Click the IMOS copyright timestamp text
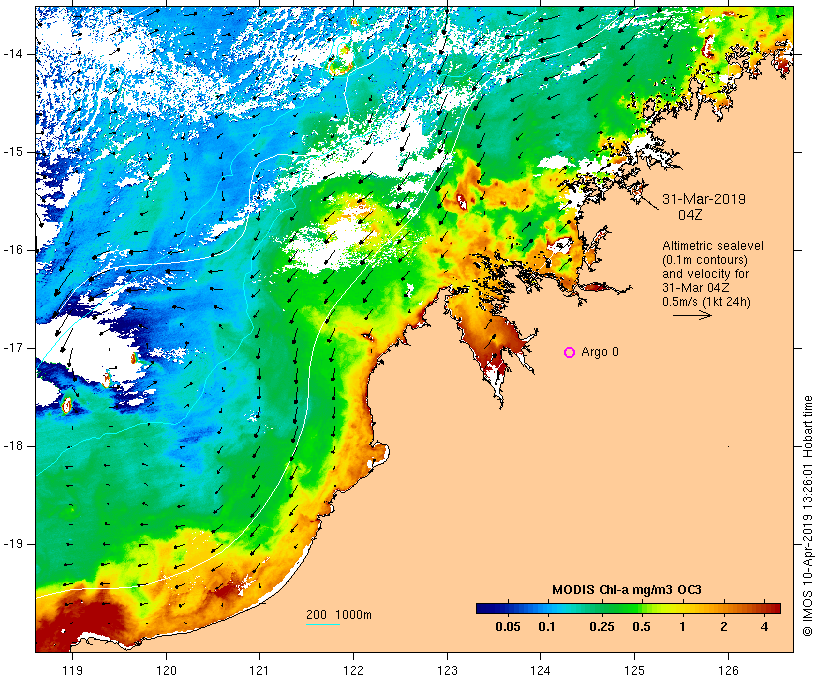Image resolution: width=820 pixels, height=680 pixels. coord(808,516)
